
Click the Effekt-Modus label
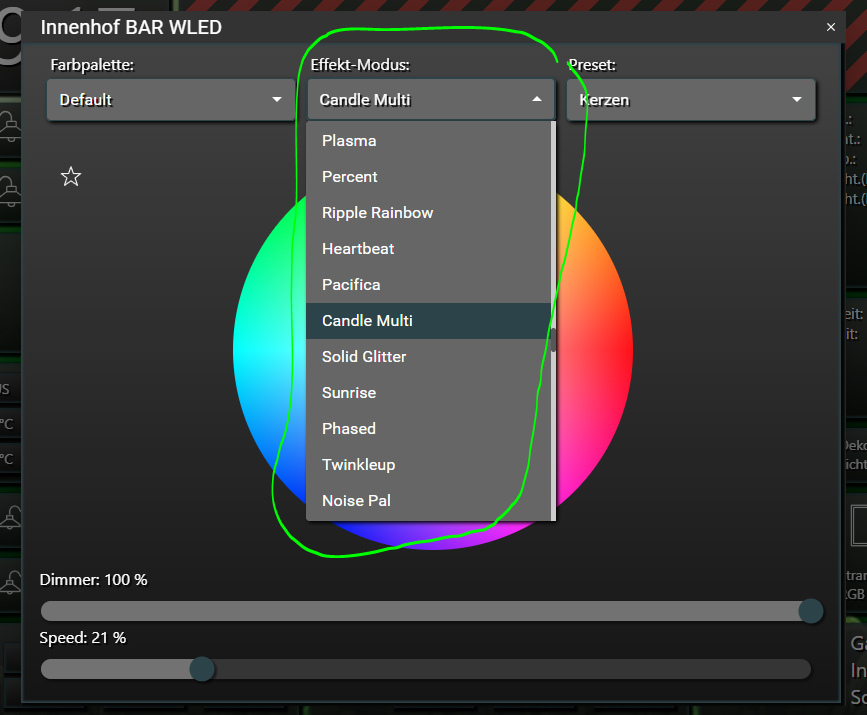click(360, 65)
